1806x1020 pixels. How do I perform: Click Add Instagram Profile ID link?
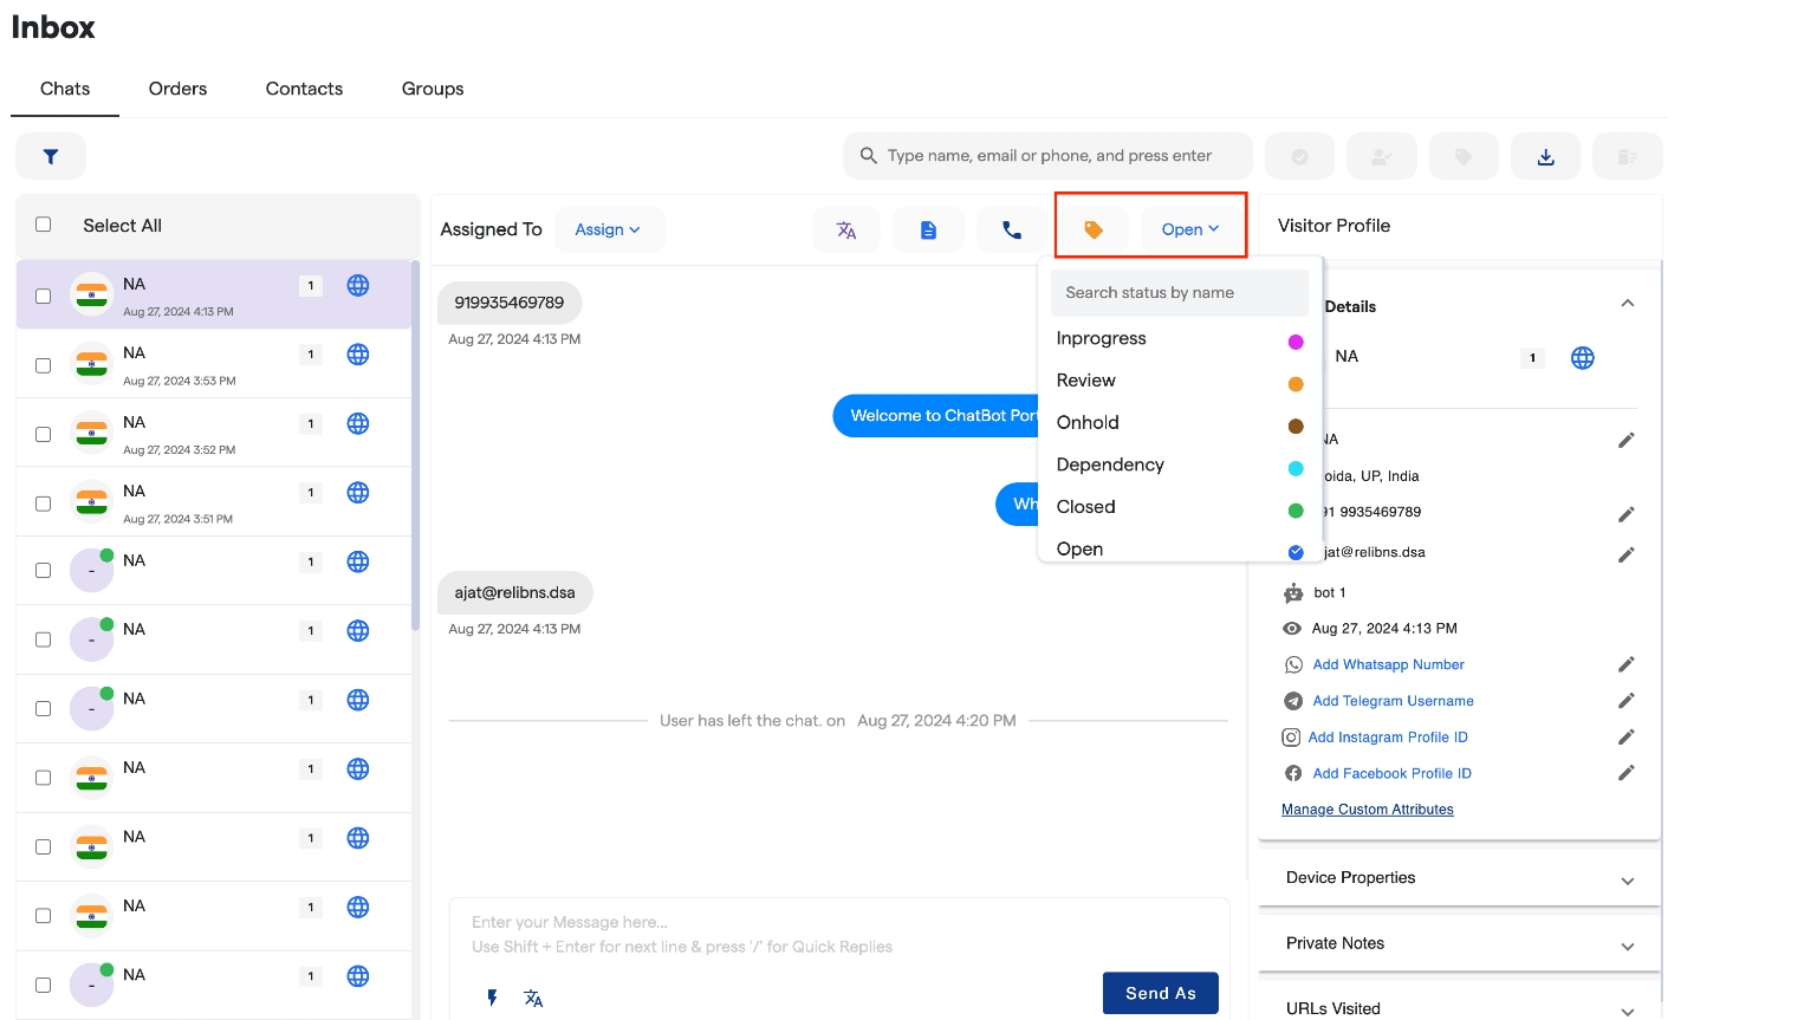tap(1388, 737)
